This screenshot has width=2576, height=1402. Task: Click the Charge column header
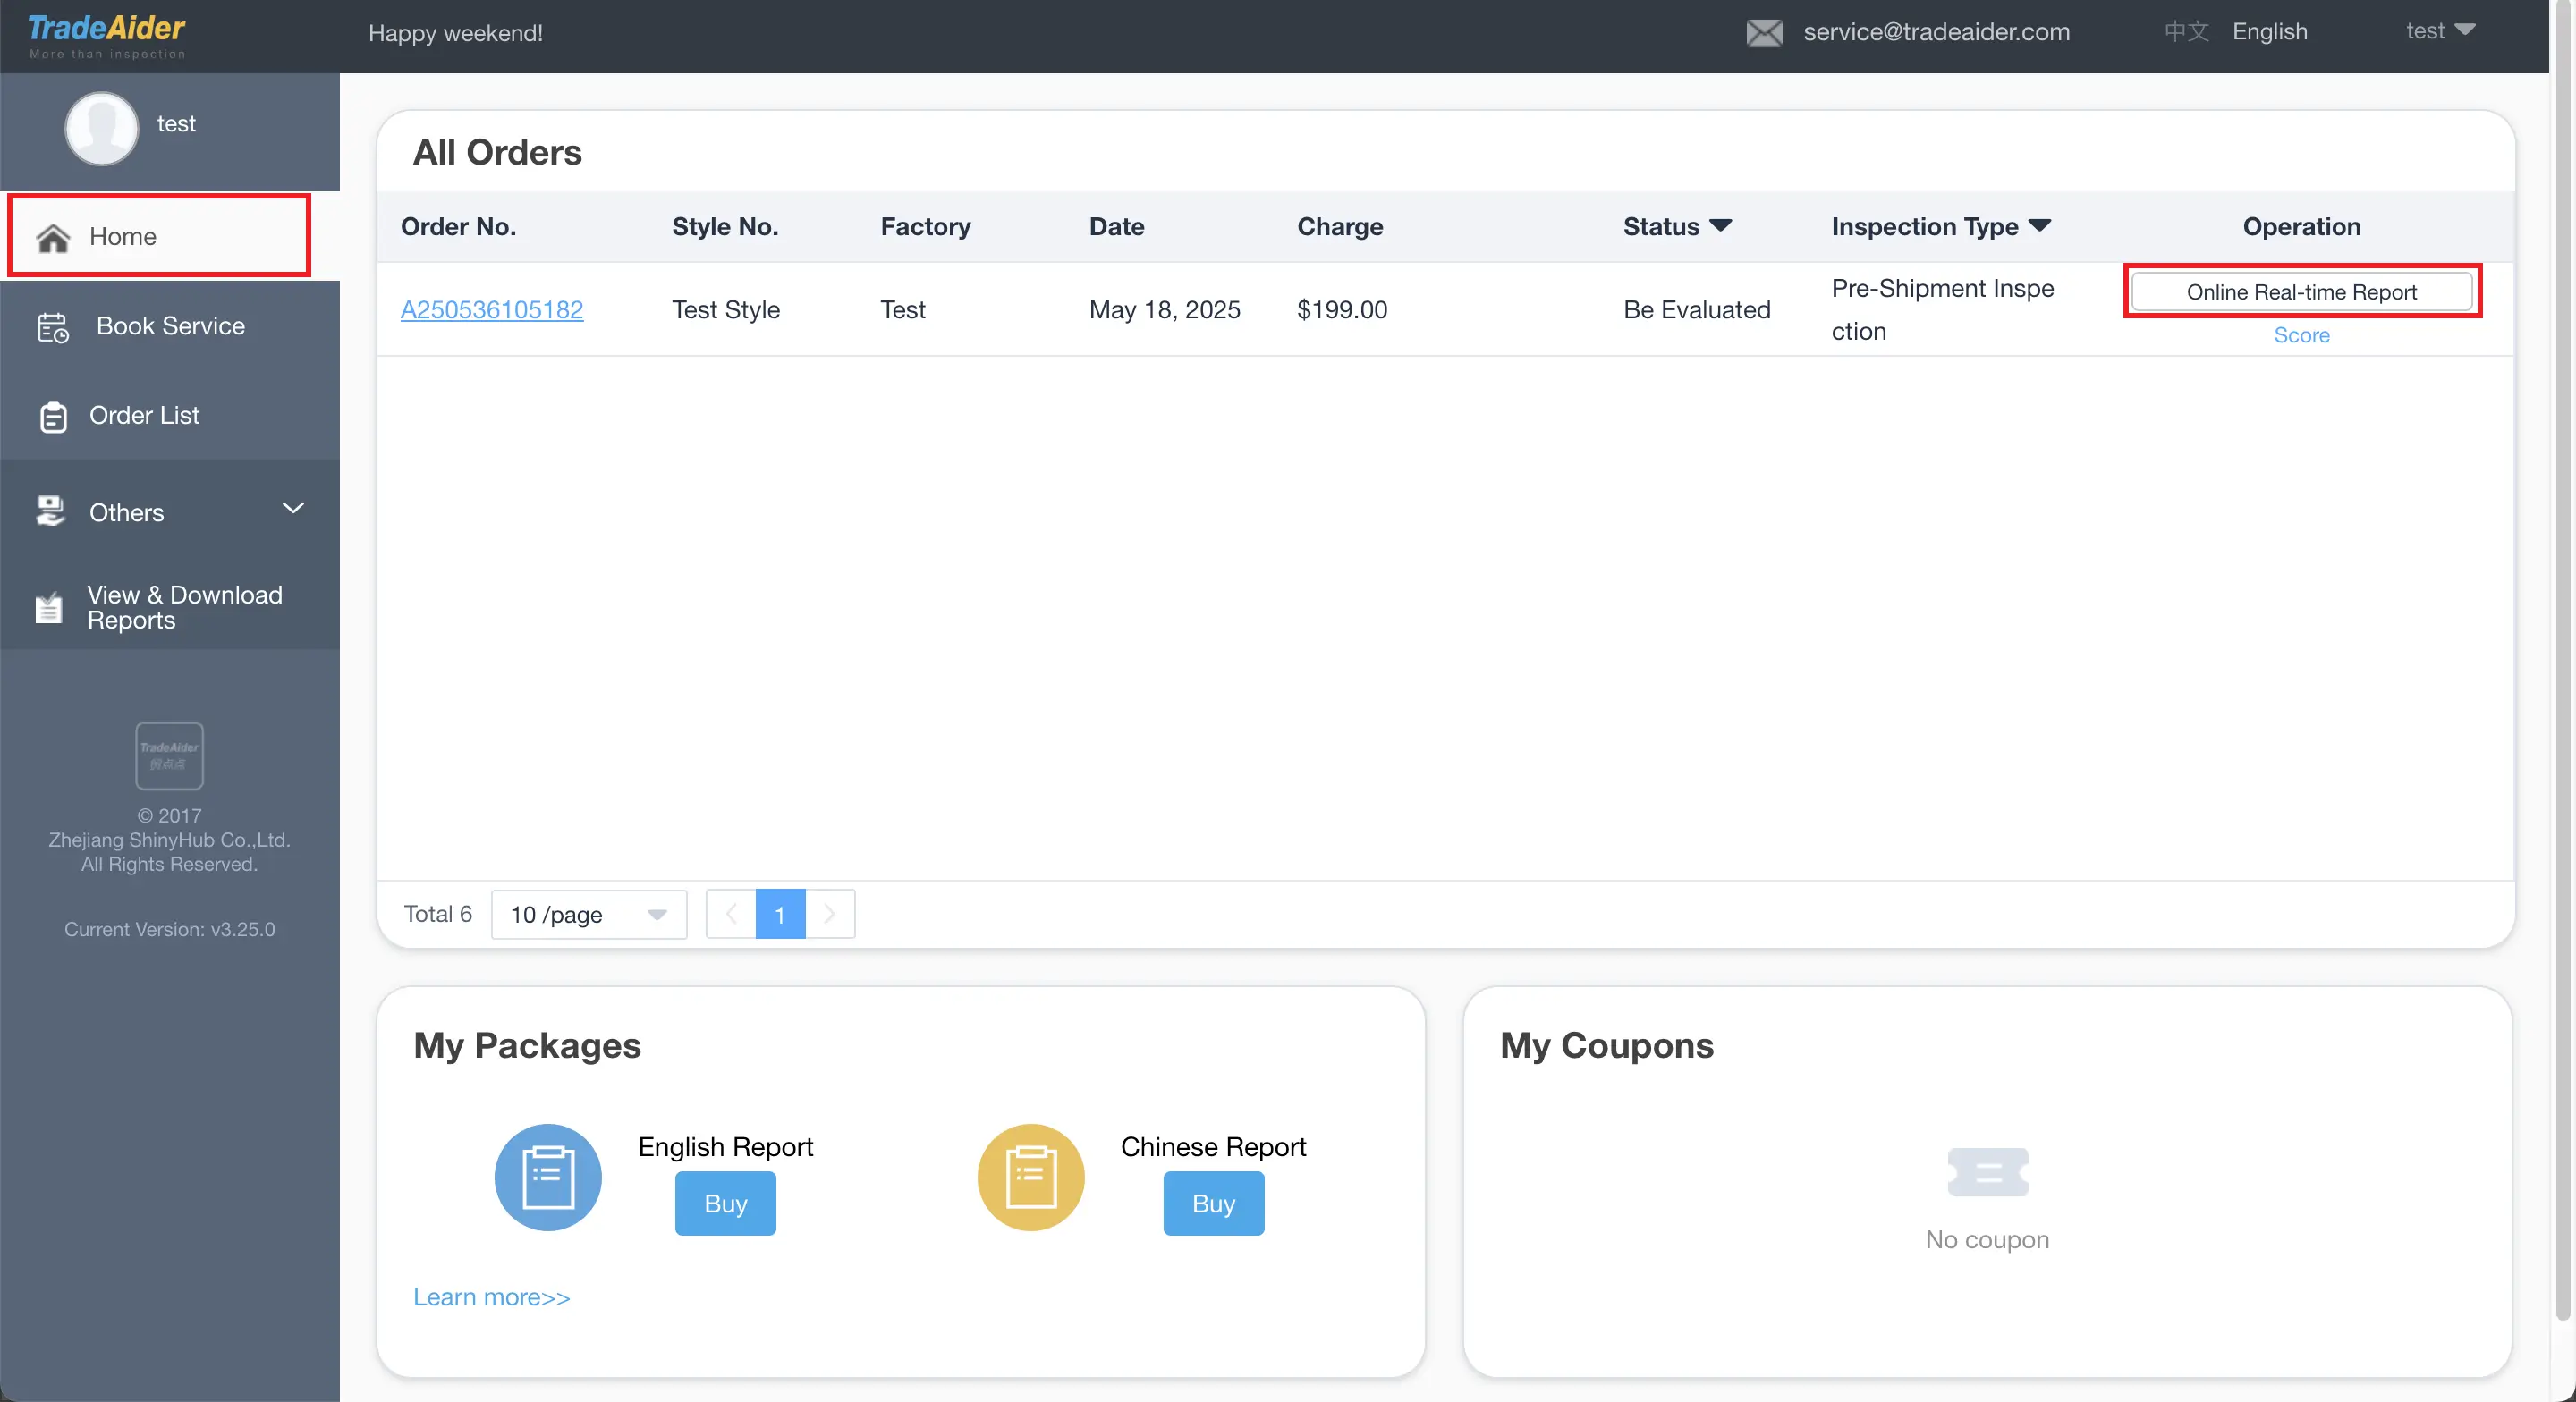(x=1340, y=226)
